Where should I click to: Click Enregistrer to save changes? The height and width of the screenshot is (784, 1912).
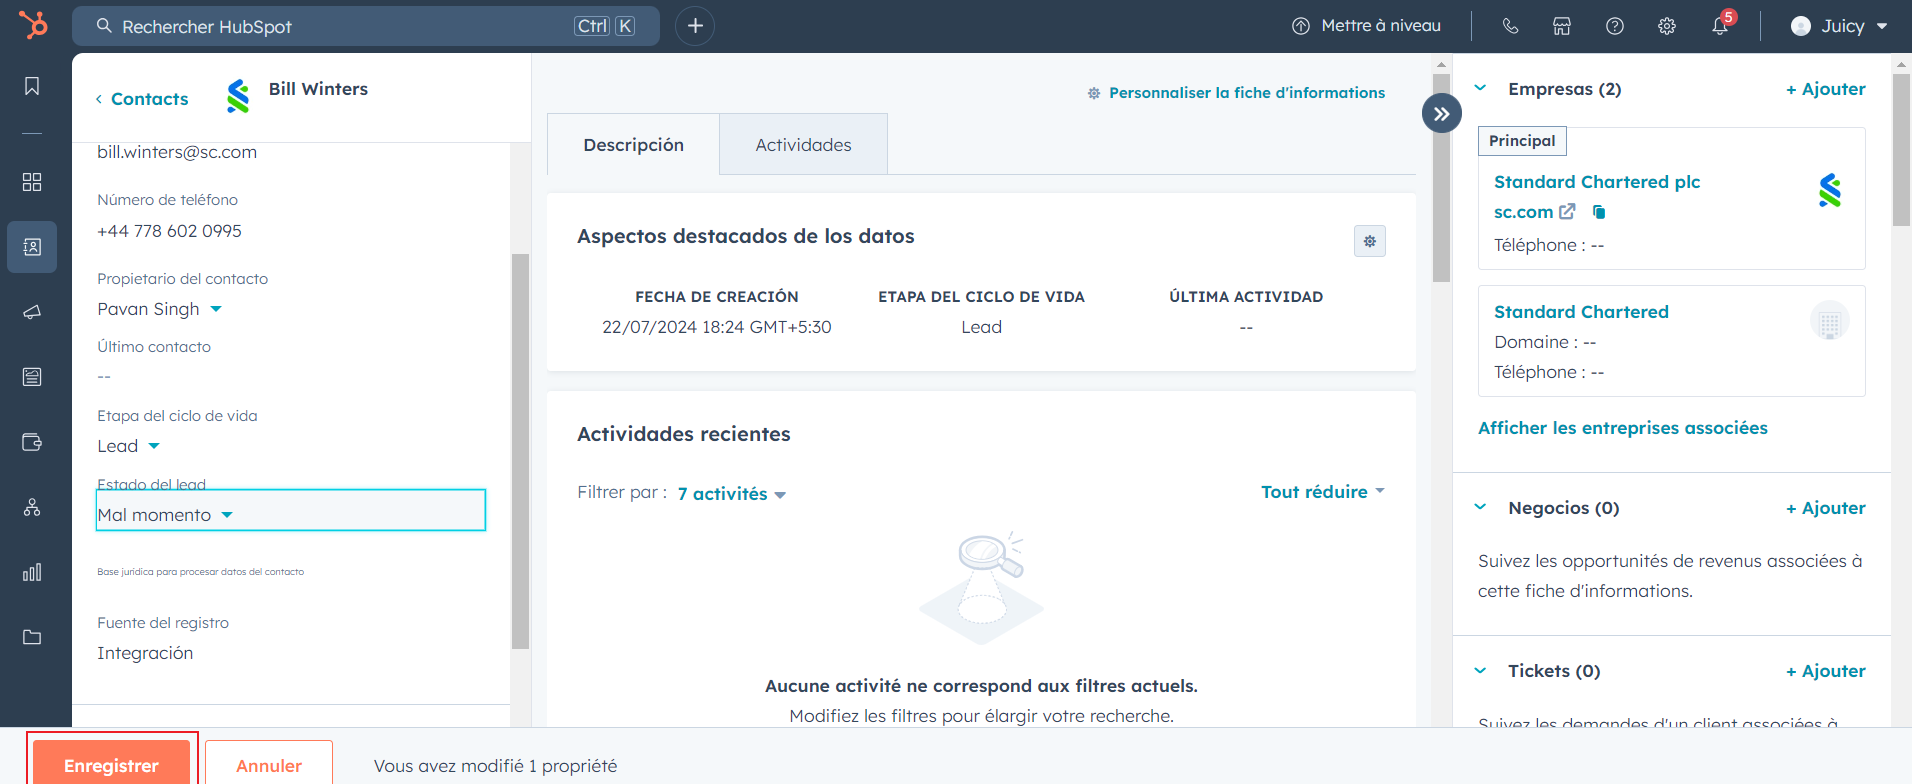click(111, 762)
